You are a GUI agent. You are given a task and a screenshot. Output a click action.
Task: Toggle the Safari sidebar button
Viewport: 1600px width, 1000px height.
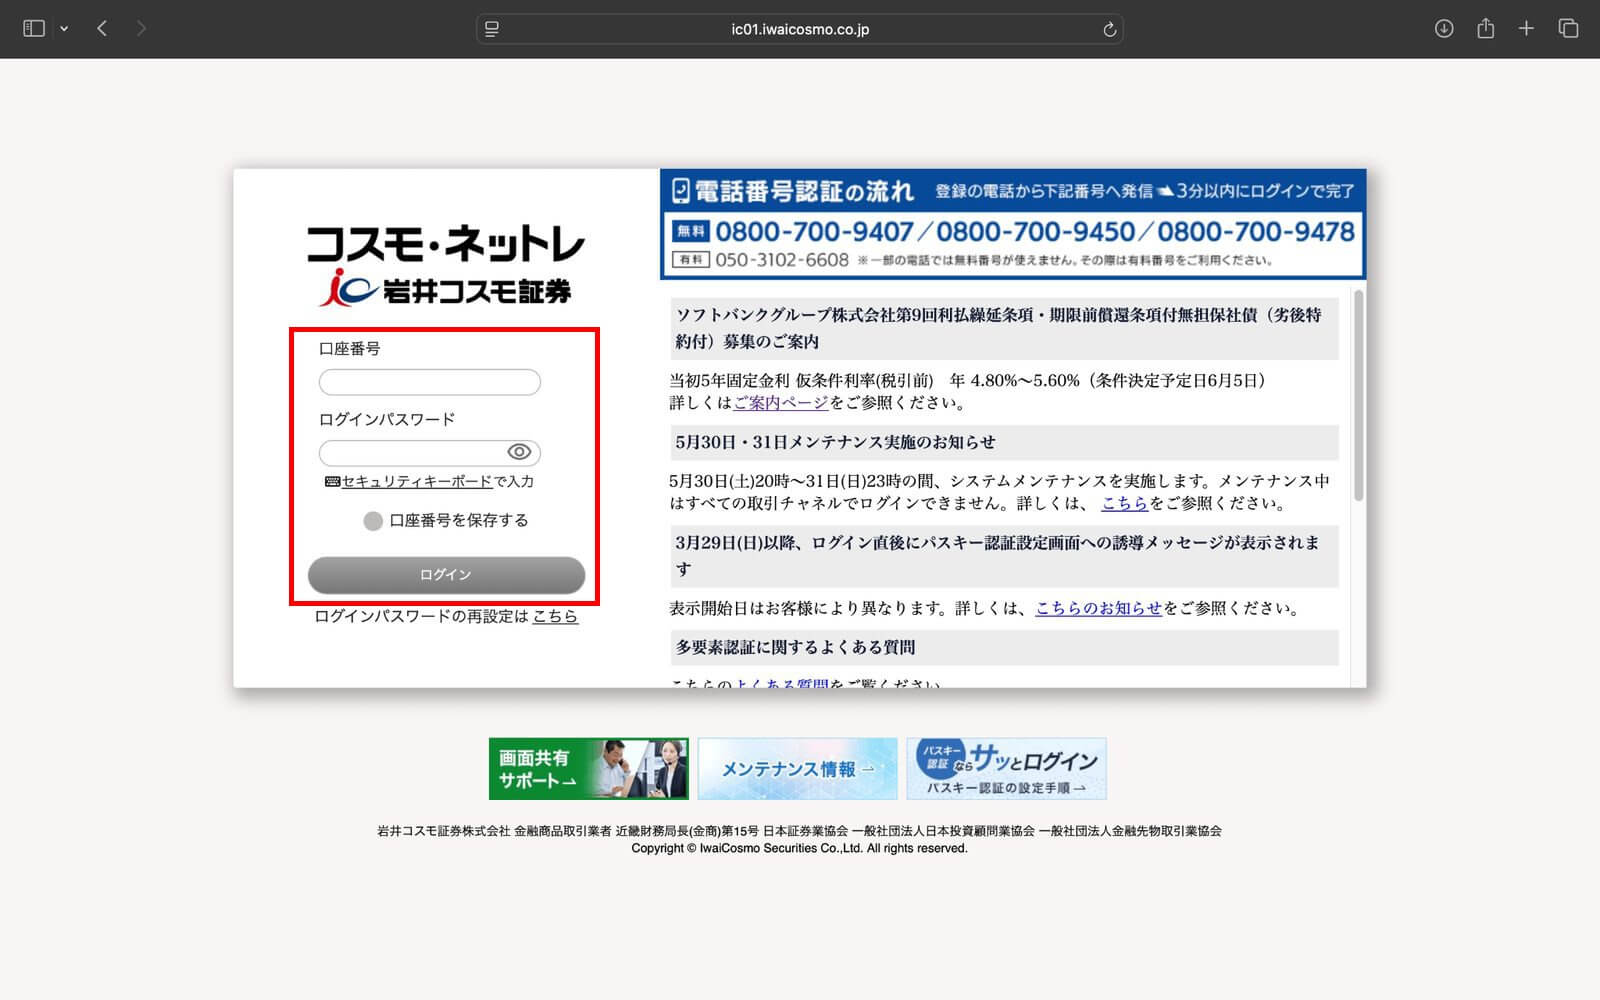pos(34,29)
